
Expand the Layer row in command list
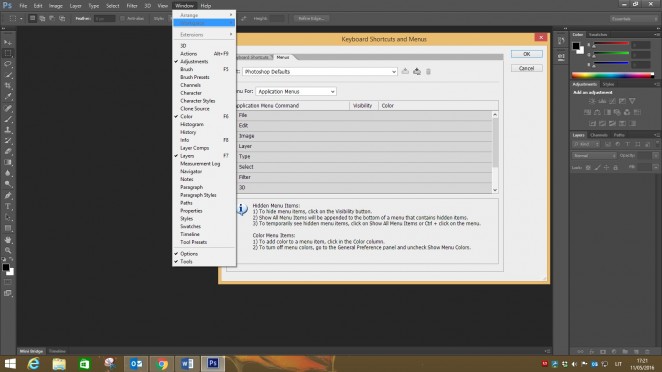tap(363, 146)
